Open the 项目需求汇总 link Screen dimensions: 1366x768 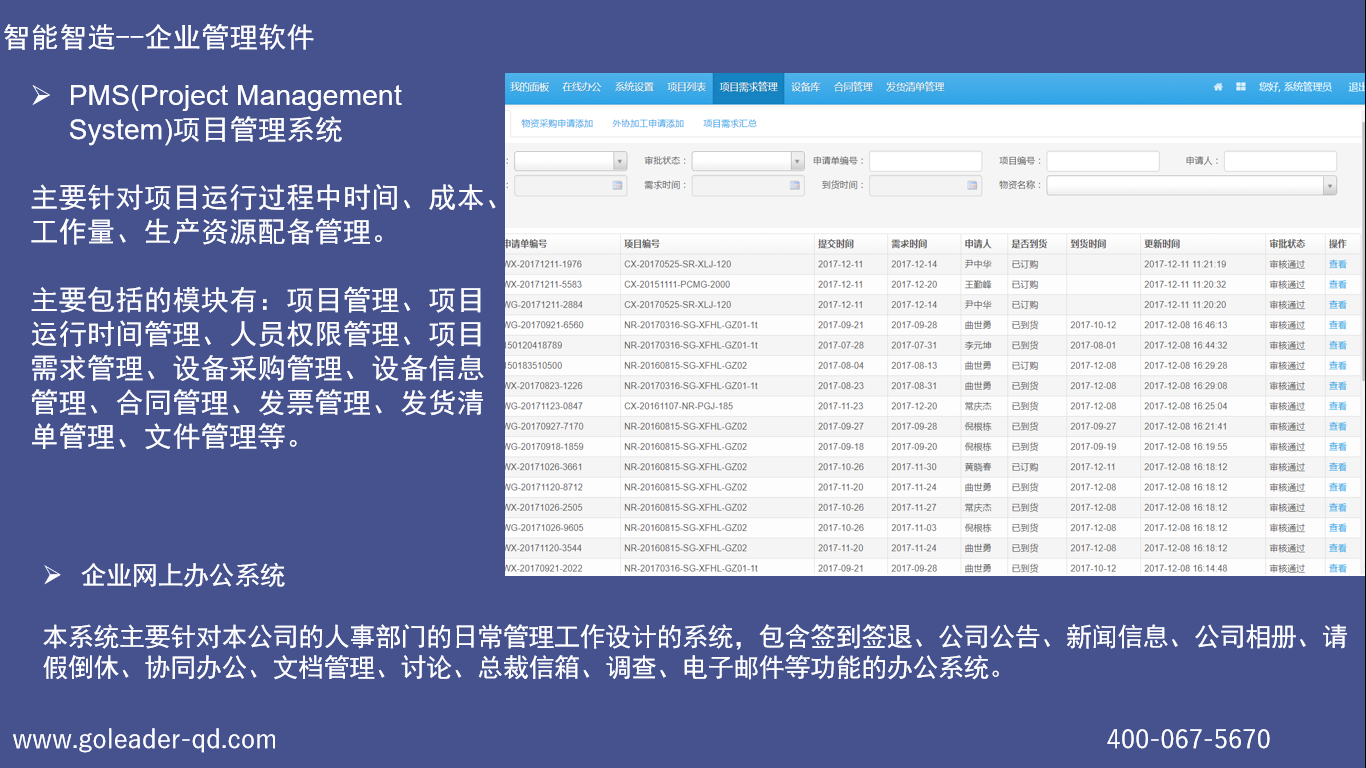[x=730, y=124]
